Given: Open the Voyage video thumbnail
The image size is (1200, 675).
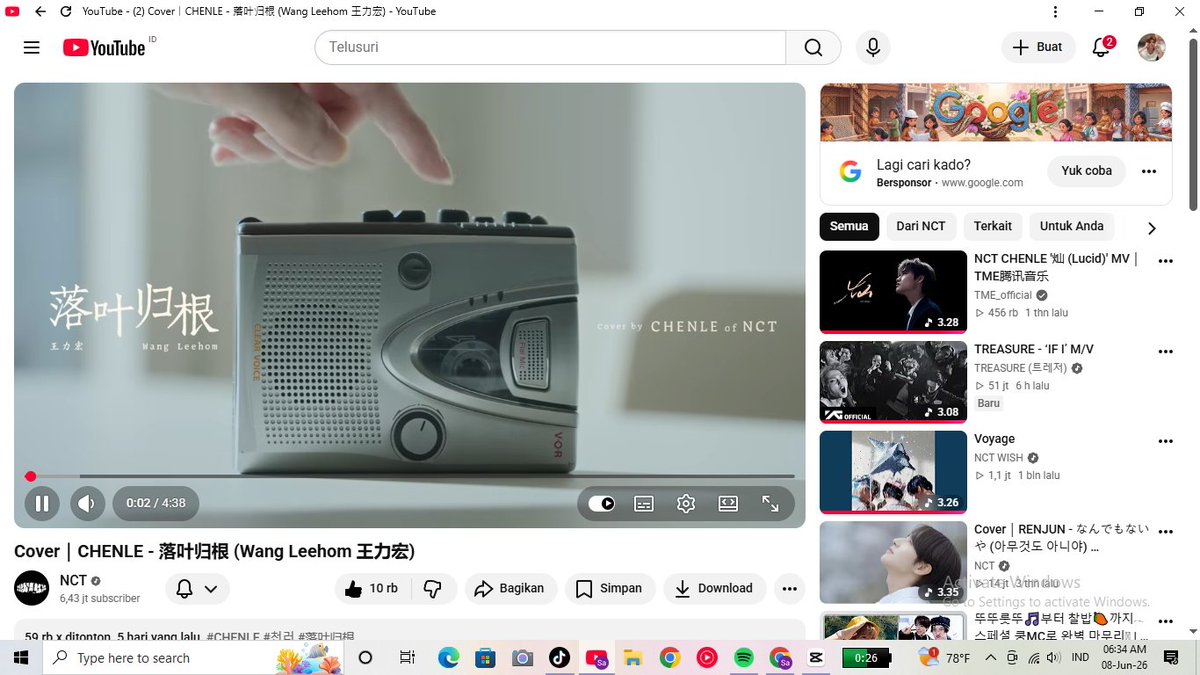Looking at the screenshot, I should (893, 471).
